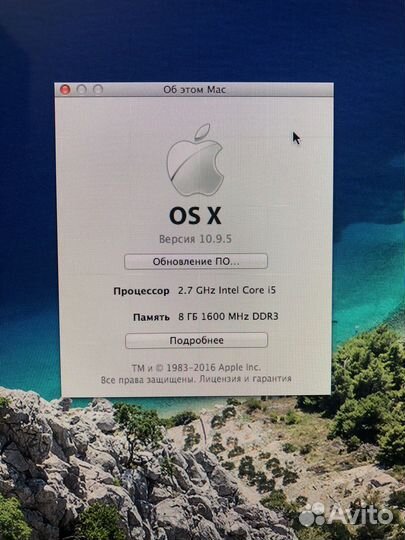Zoom the Об этом Mac window
The height and width of the screenshot is (540, 405).
coord(98,90)
